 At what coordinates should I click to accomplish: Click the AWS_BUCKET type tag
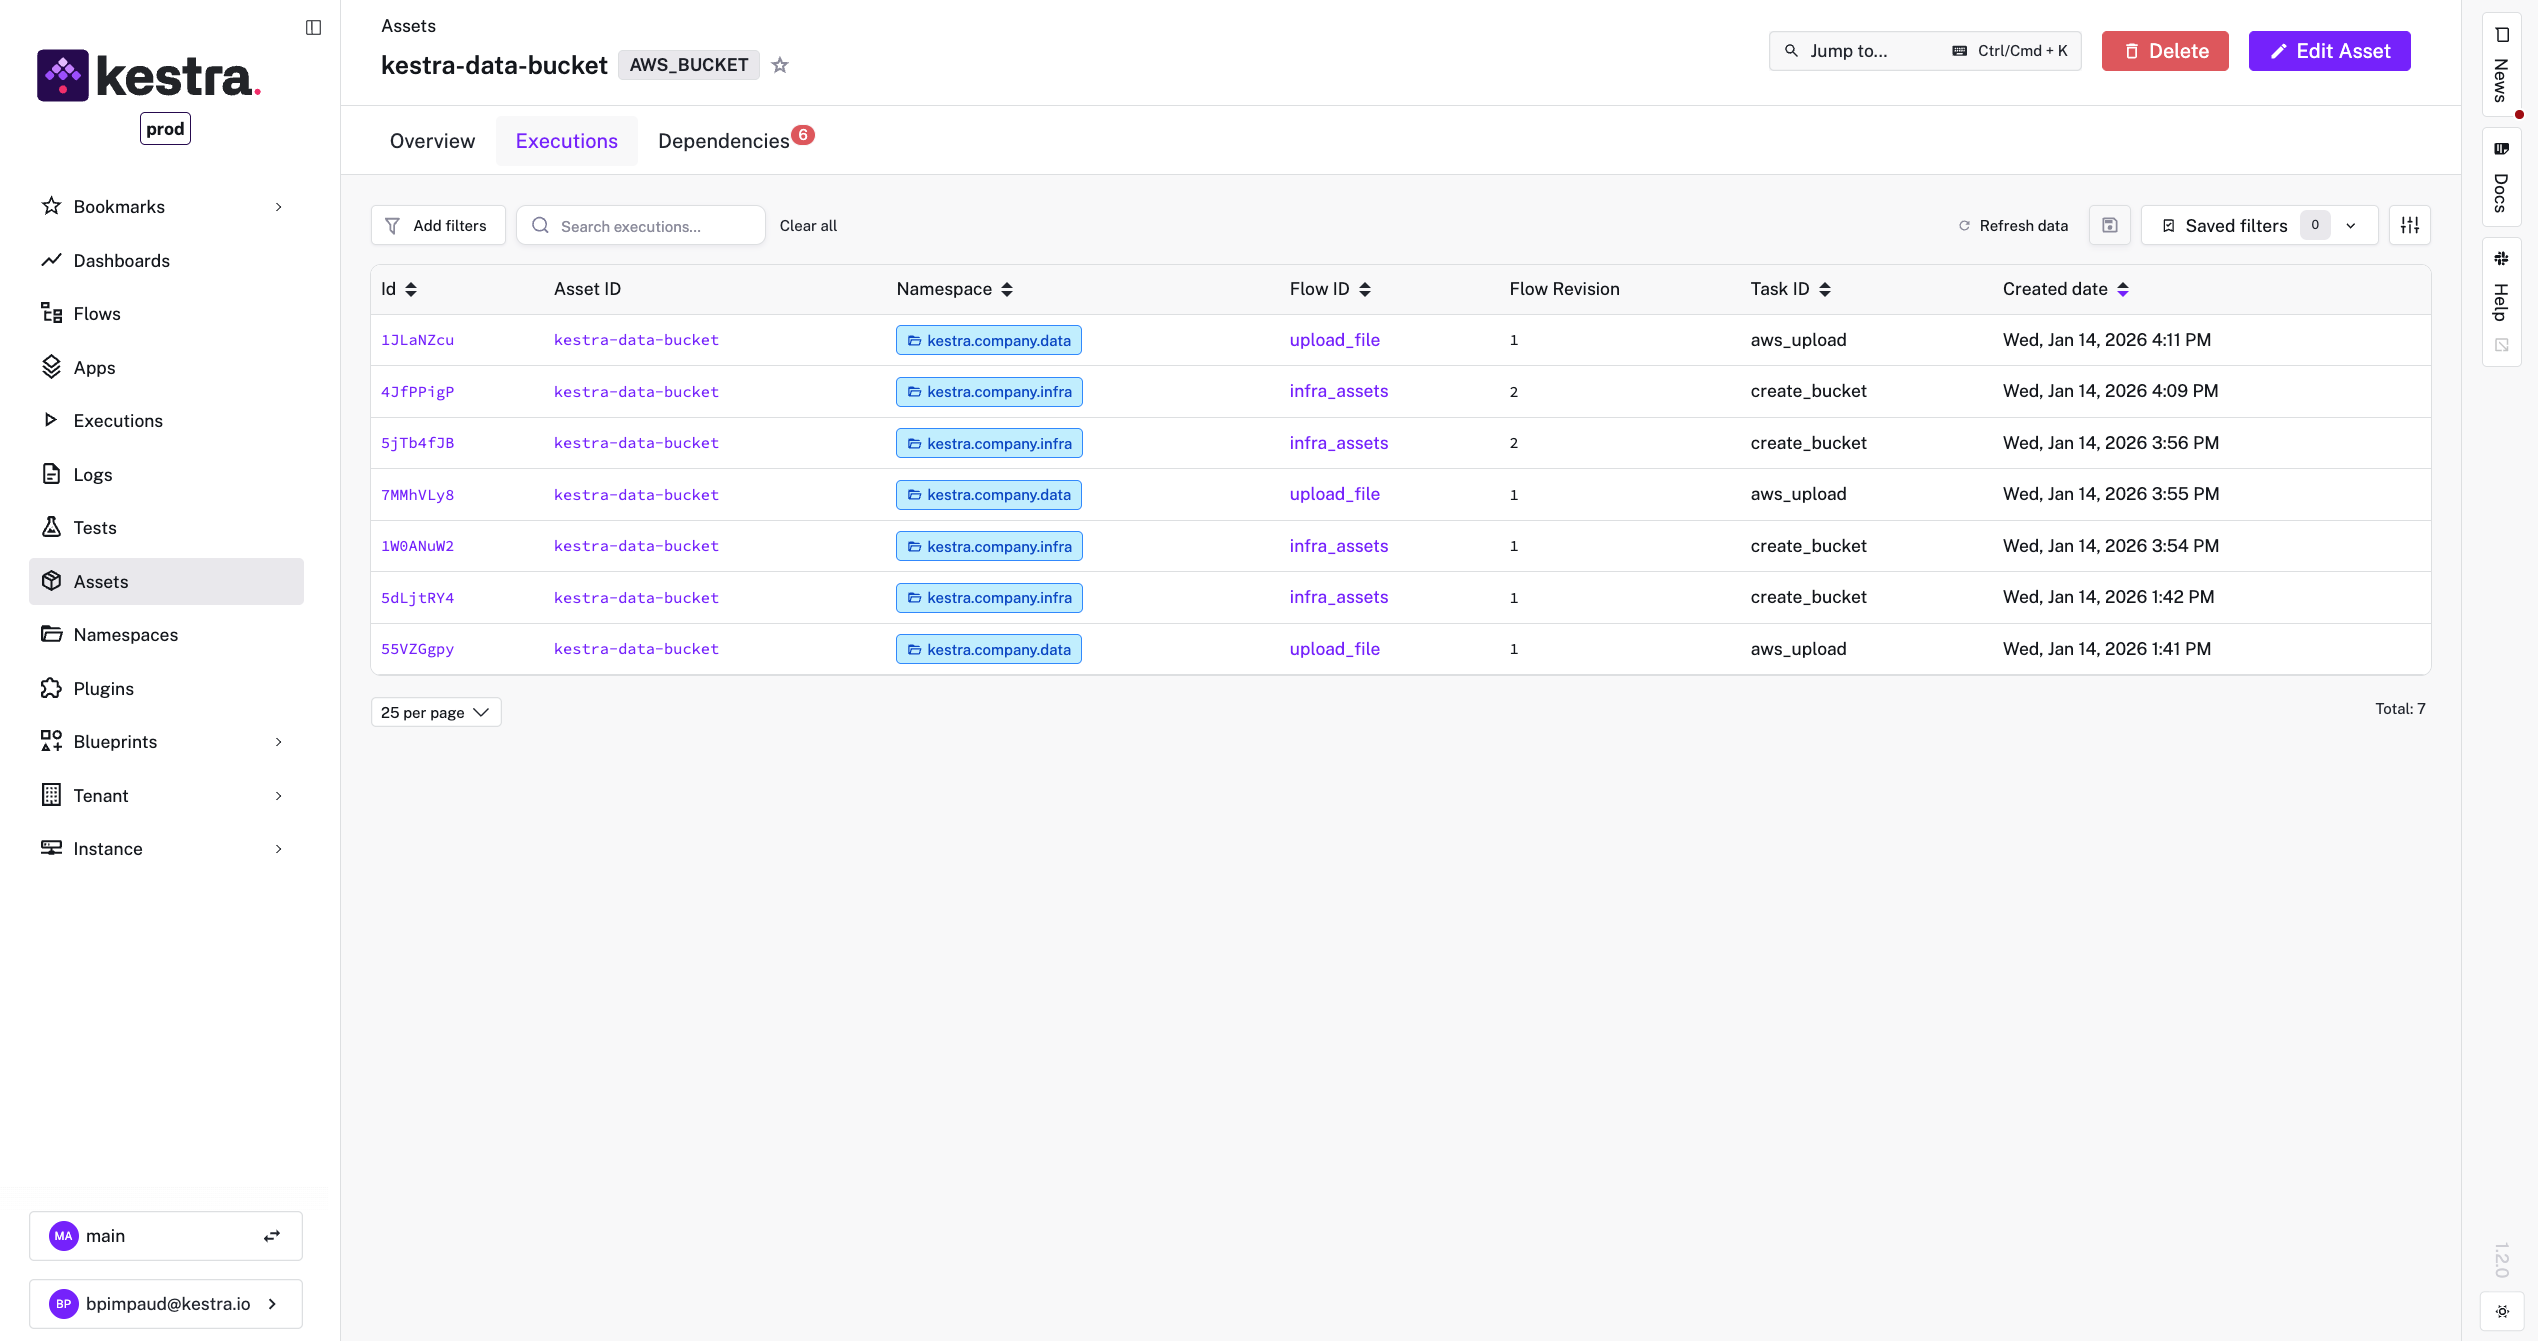pyautogui.click(x=689, y=65)
